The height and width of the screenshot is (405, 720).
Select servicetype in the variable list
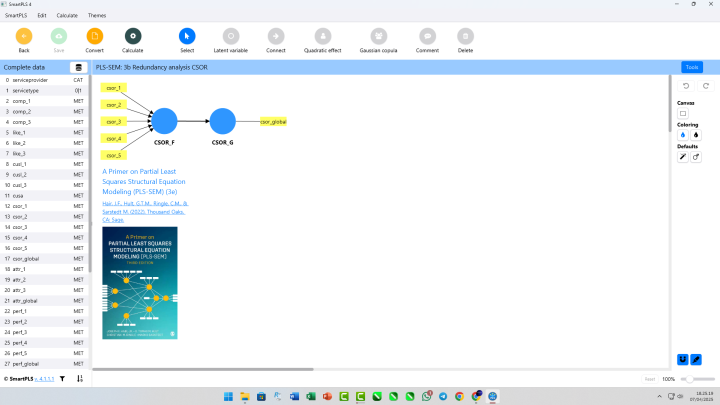click(44, 90)
